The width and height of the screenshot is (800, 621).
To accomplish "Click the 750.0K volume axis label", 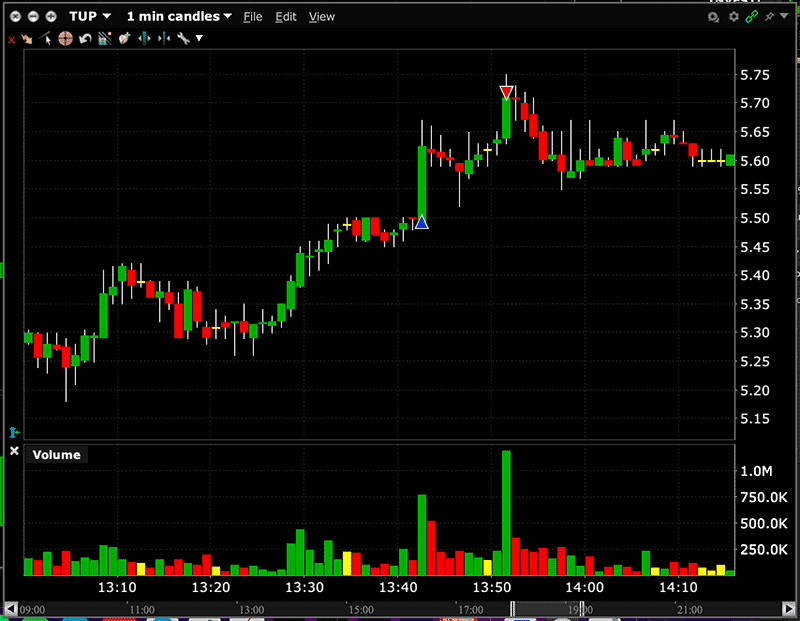I will coord(764,498).
